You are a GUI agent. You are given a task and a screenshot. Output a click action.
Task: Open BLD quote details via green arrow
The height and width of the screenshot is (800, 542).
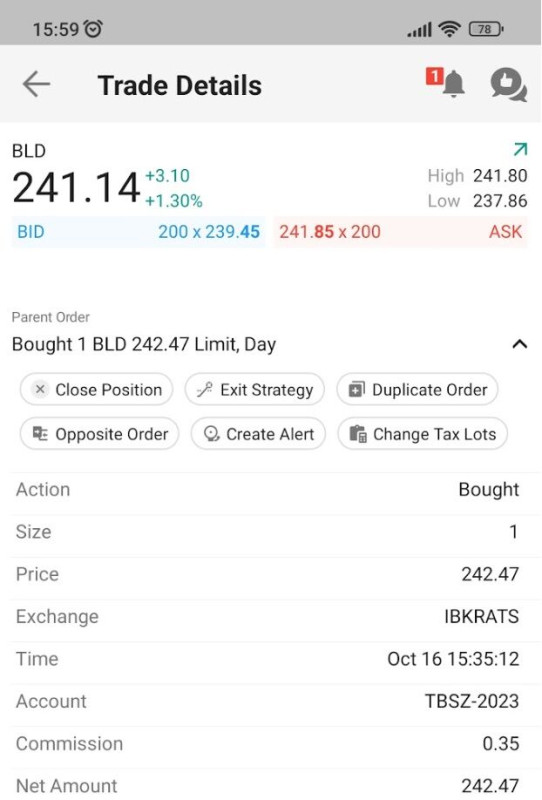coord(520,149)
